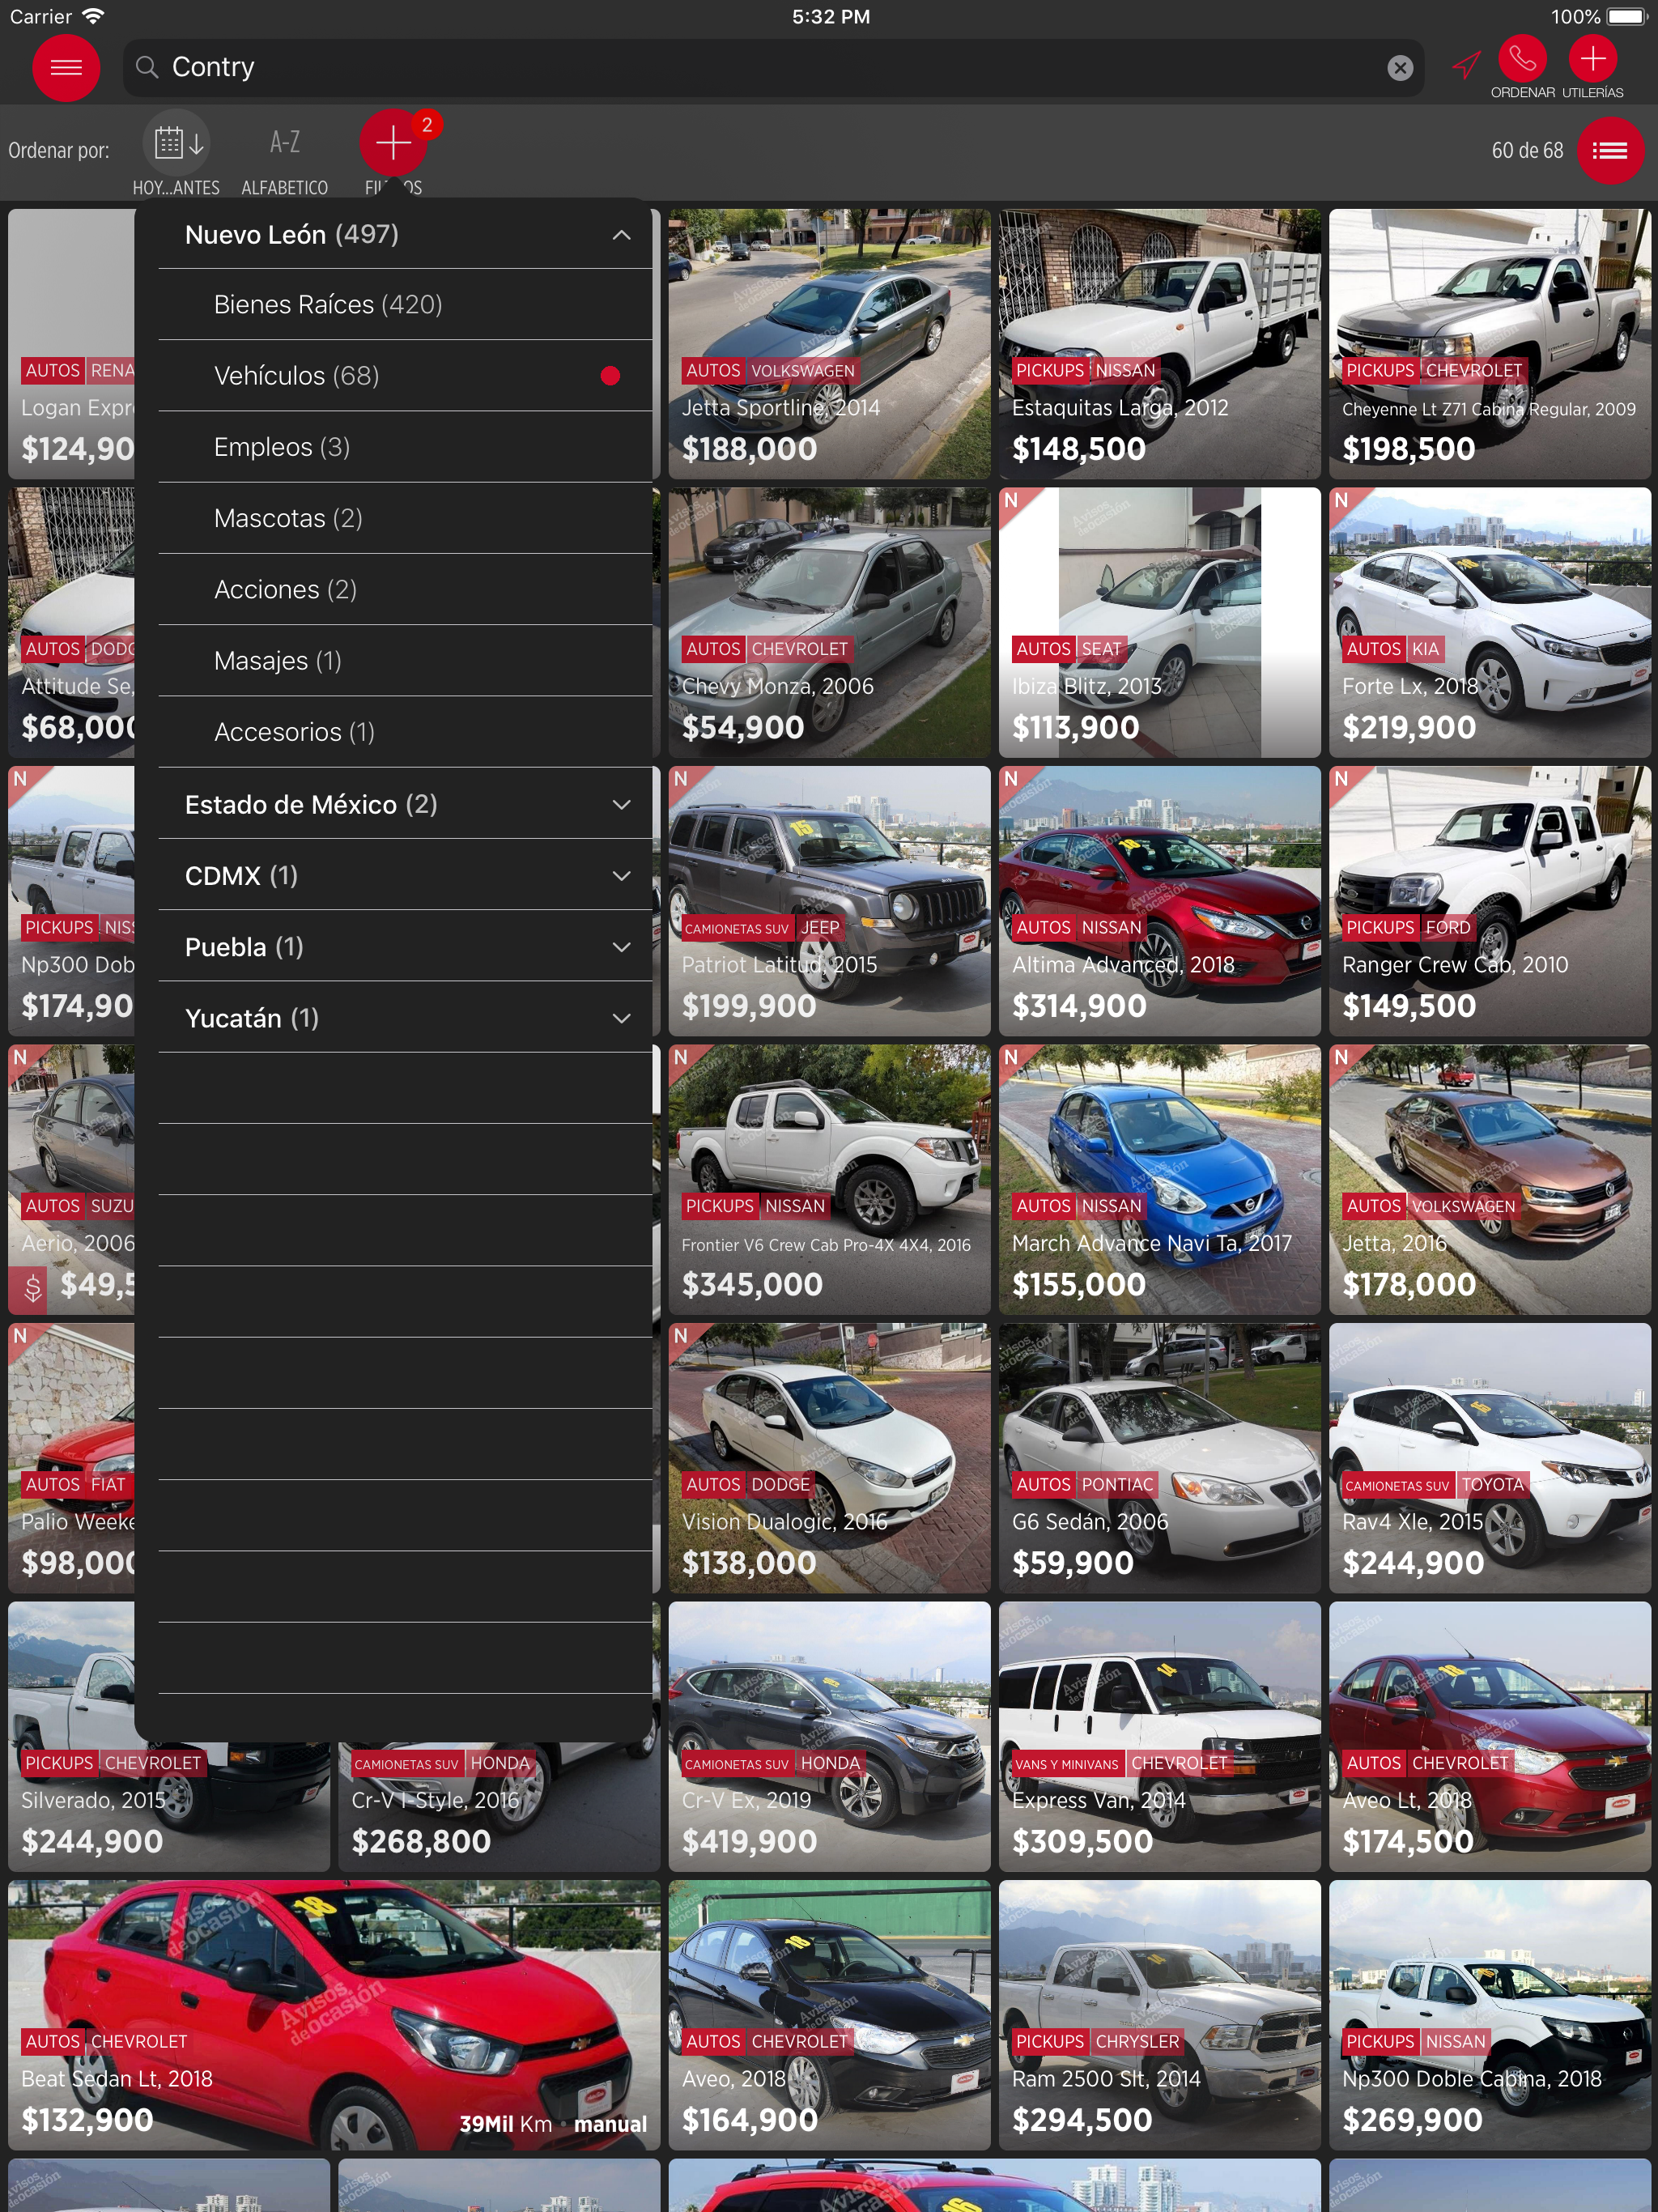Open the Frontier V6 Crew Cab listing
This screenshot has height=2212, width=1658.
pyautogui.click(x=829, y=1180)
